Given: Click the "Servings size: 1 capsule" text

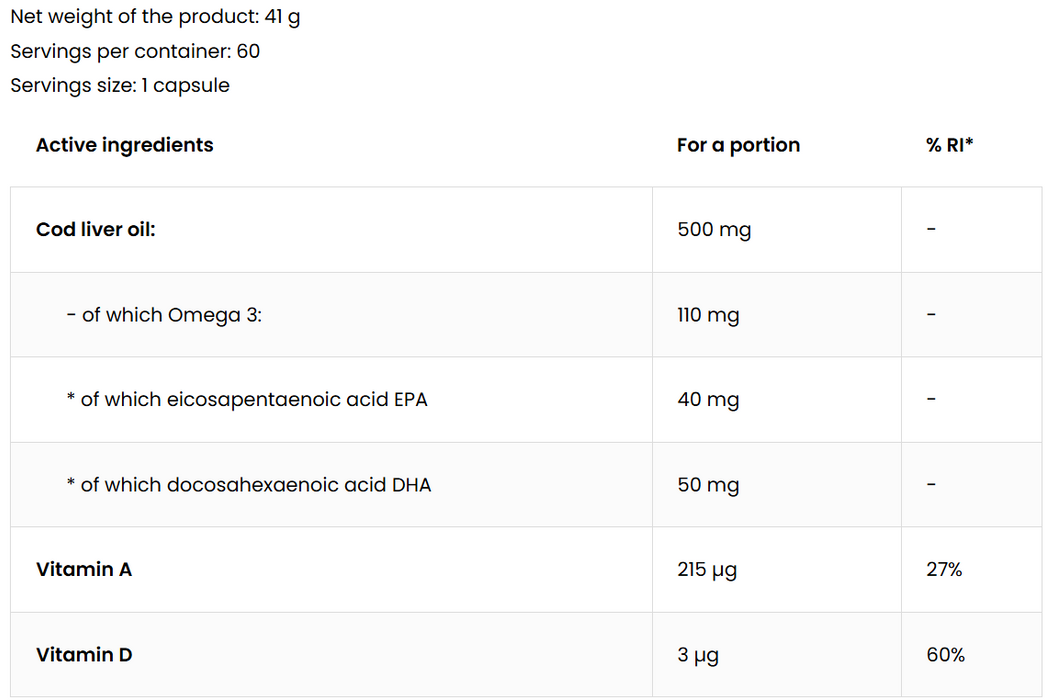Looking at the screenshot, I should (x=120, y=85).
